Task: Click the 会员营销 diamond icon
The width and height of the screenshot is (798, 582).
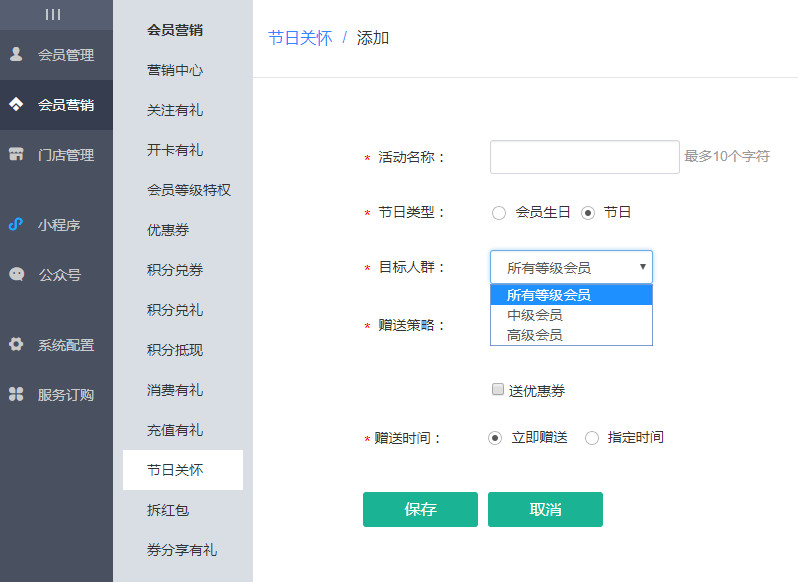Action: coord(16,105)
